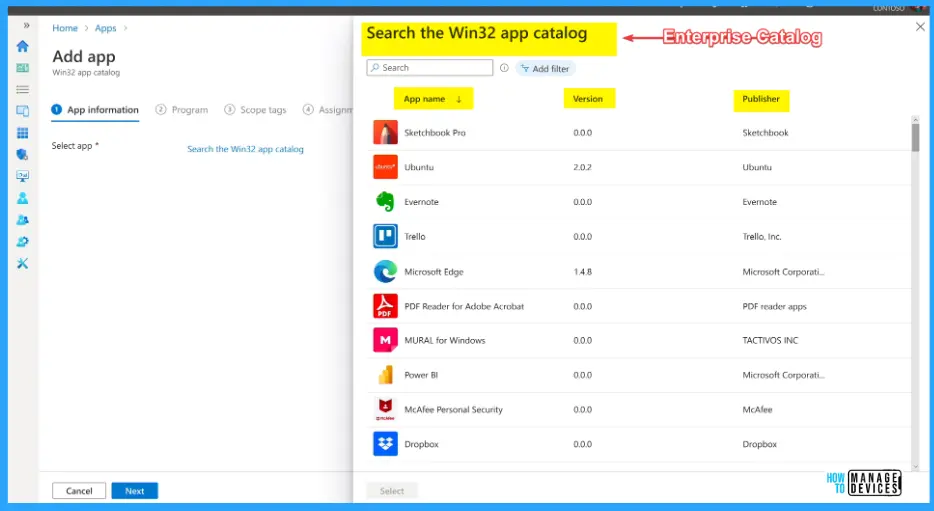Click the Add filter button
The width and height of the screenshot is (934, 511).
click(545, 68)
